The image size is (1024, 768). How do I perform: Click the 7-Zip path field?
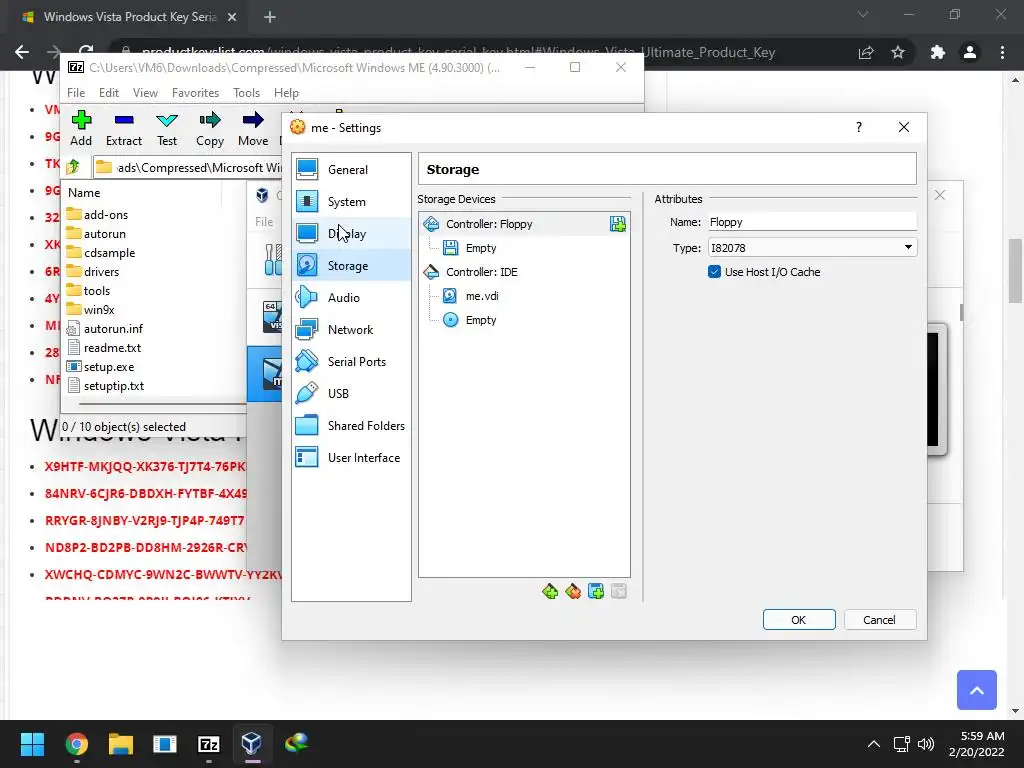(x=187, y=168)
